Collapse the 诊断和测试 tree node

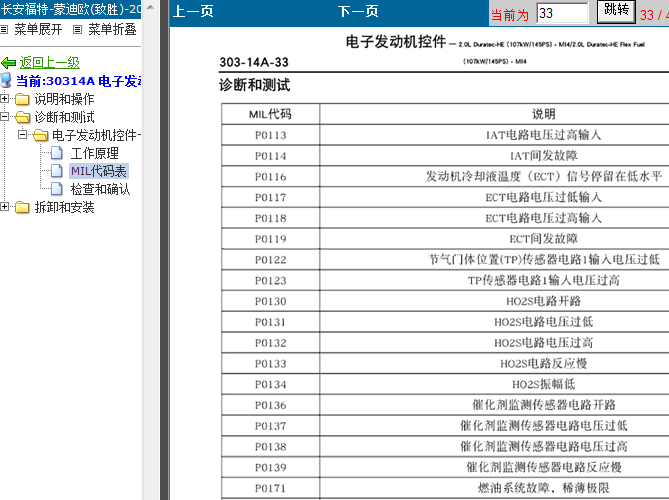click(4, 116)
